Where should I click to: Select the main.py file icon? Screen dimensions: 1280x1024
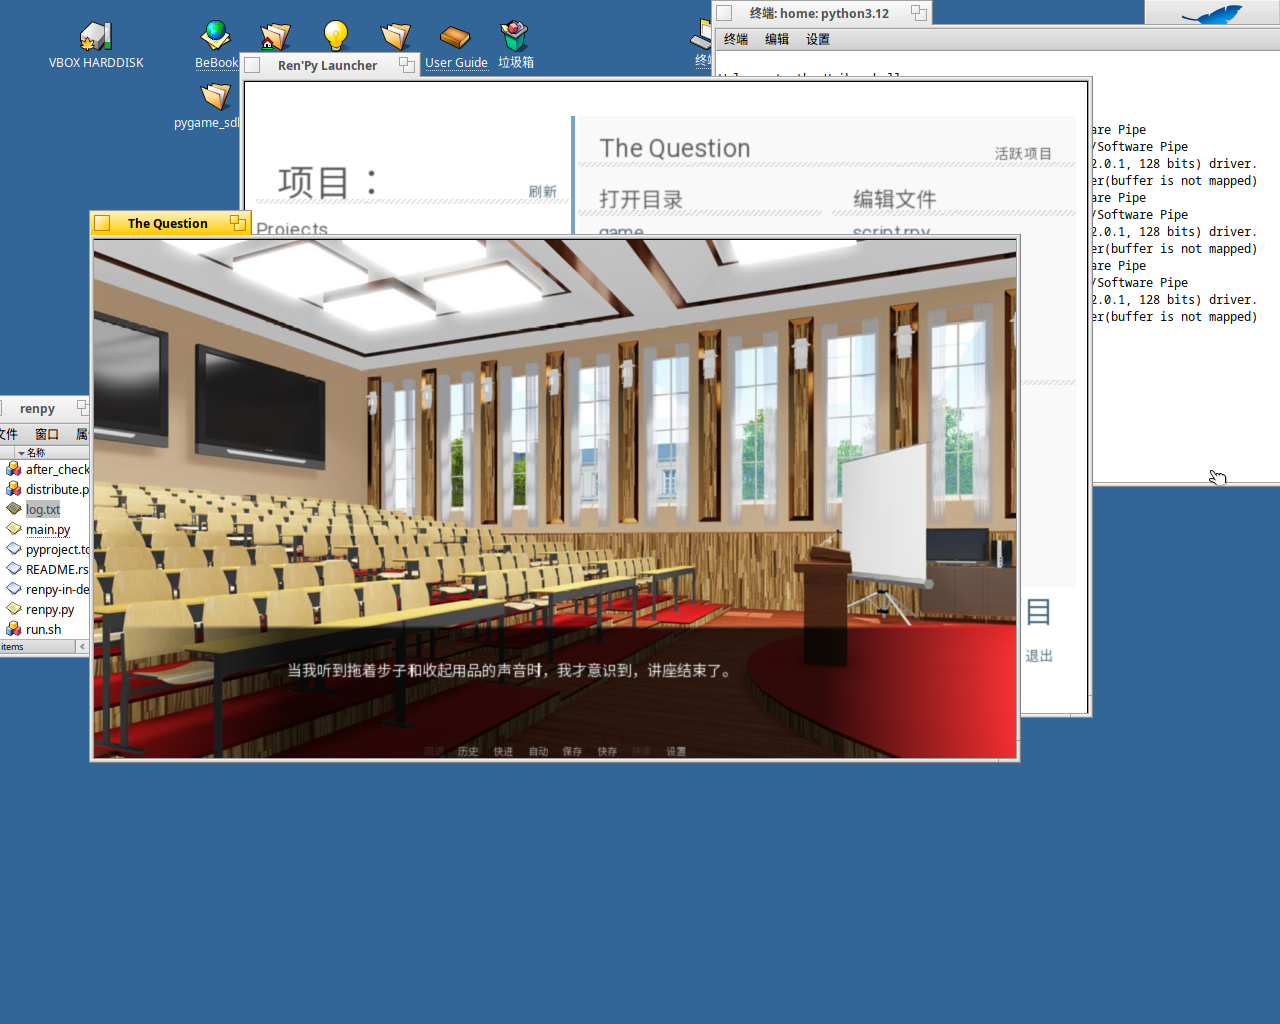[14, 529]
